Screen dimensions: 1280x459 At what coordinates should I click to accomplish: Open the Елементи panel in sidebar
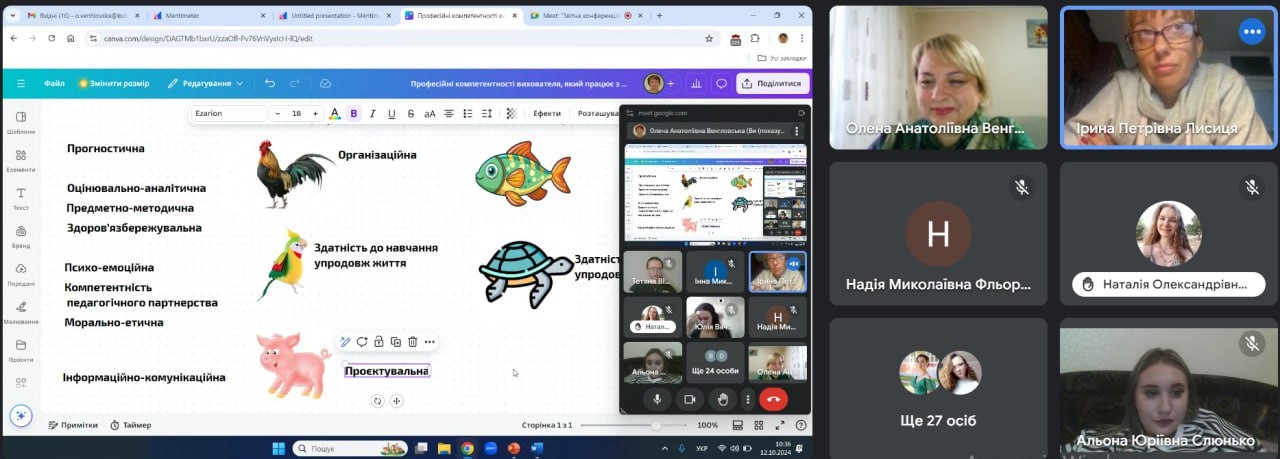(21, 160)
